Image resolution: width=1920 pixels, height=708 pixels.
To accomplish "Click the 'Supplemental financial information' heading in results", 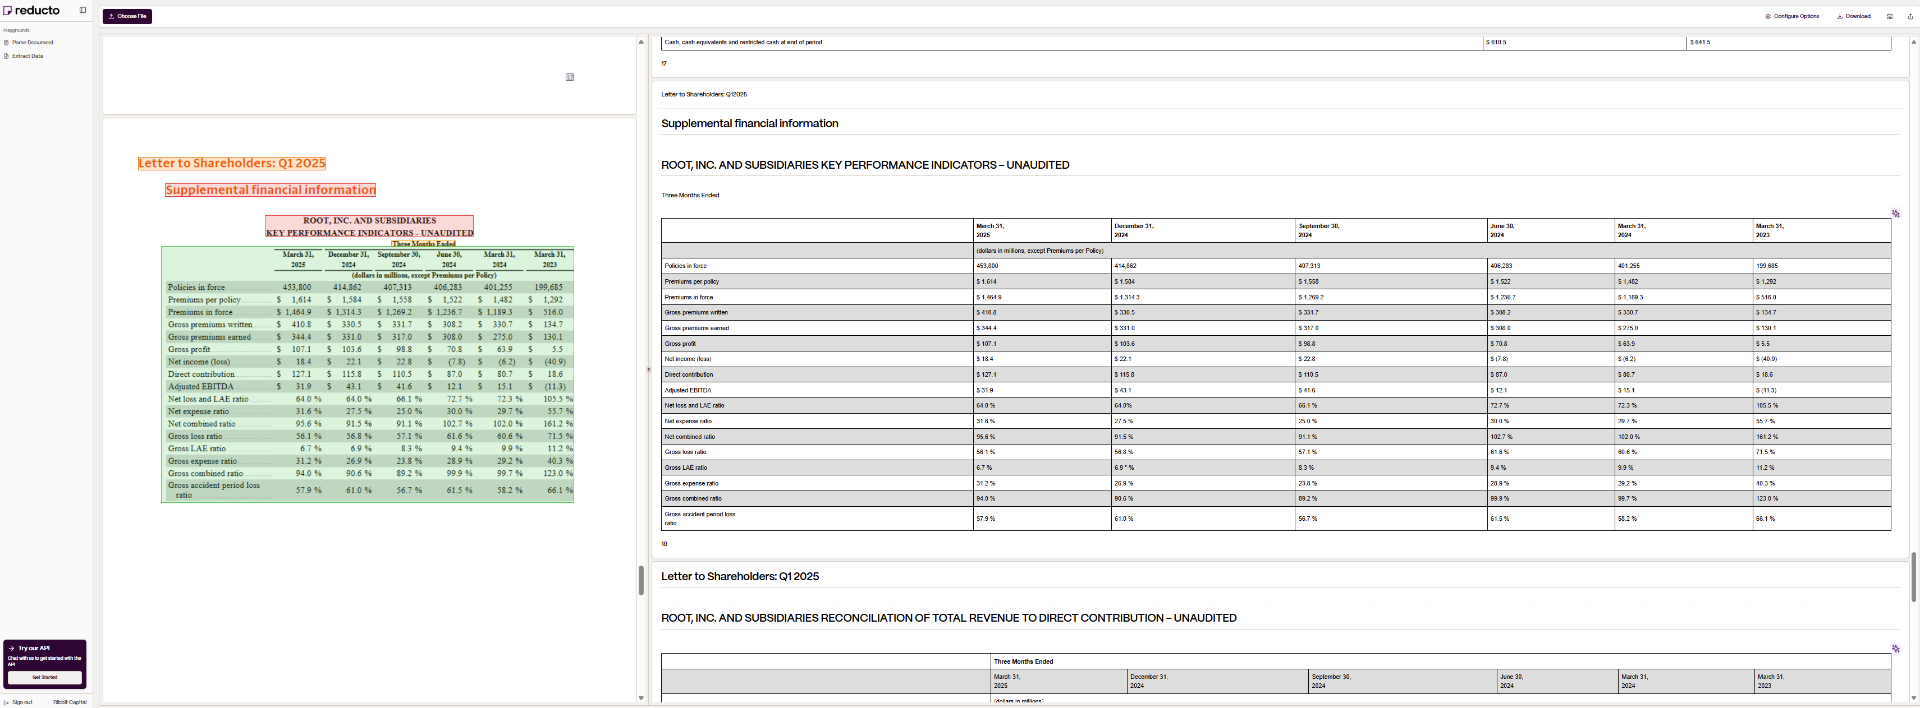I will coord(750,124).
